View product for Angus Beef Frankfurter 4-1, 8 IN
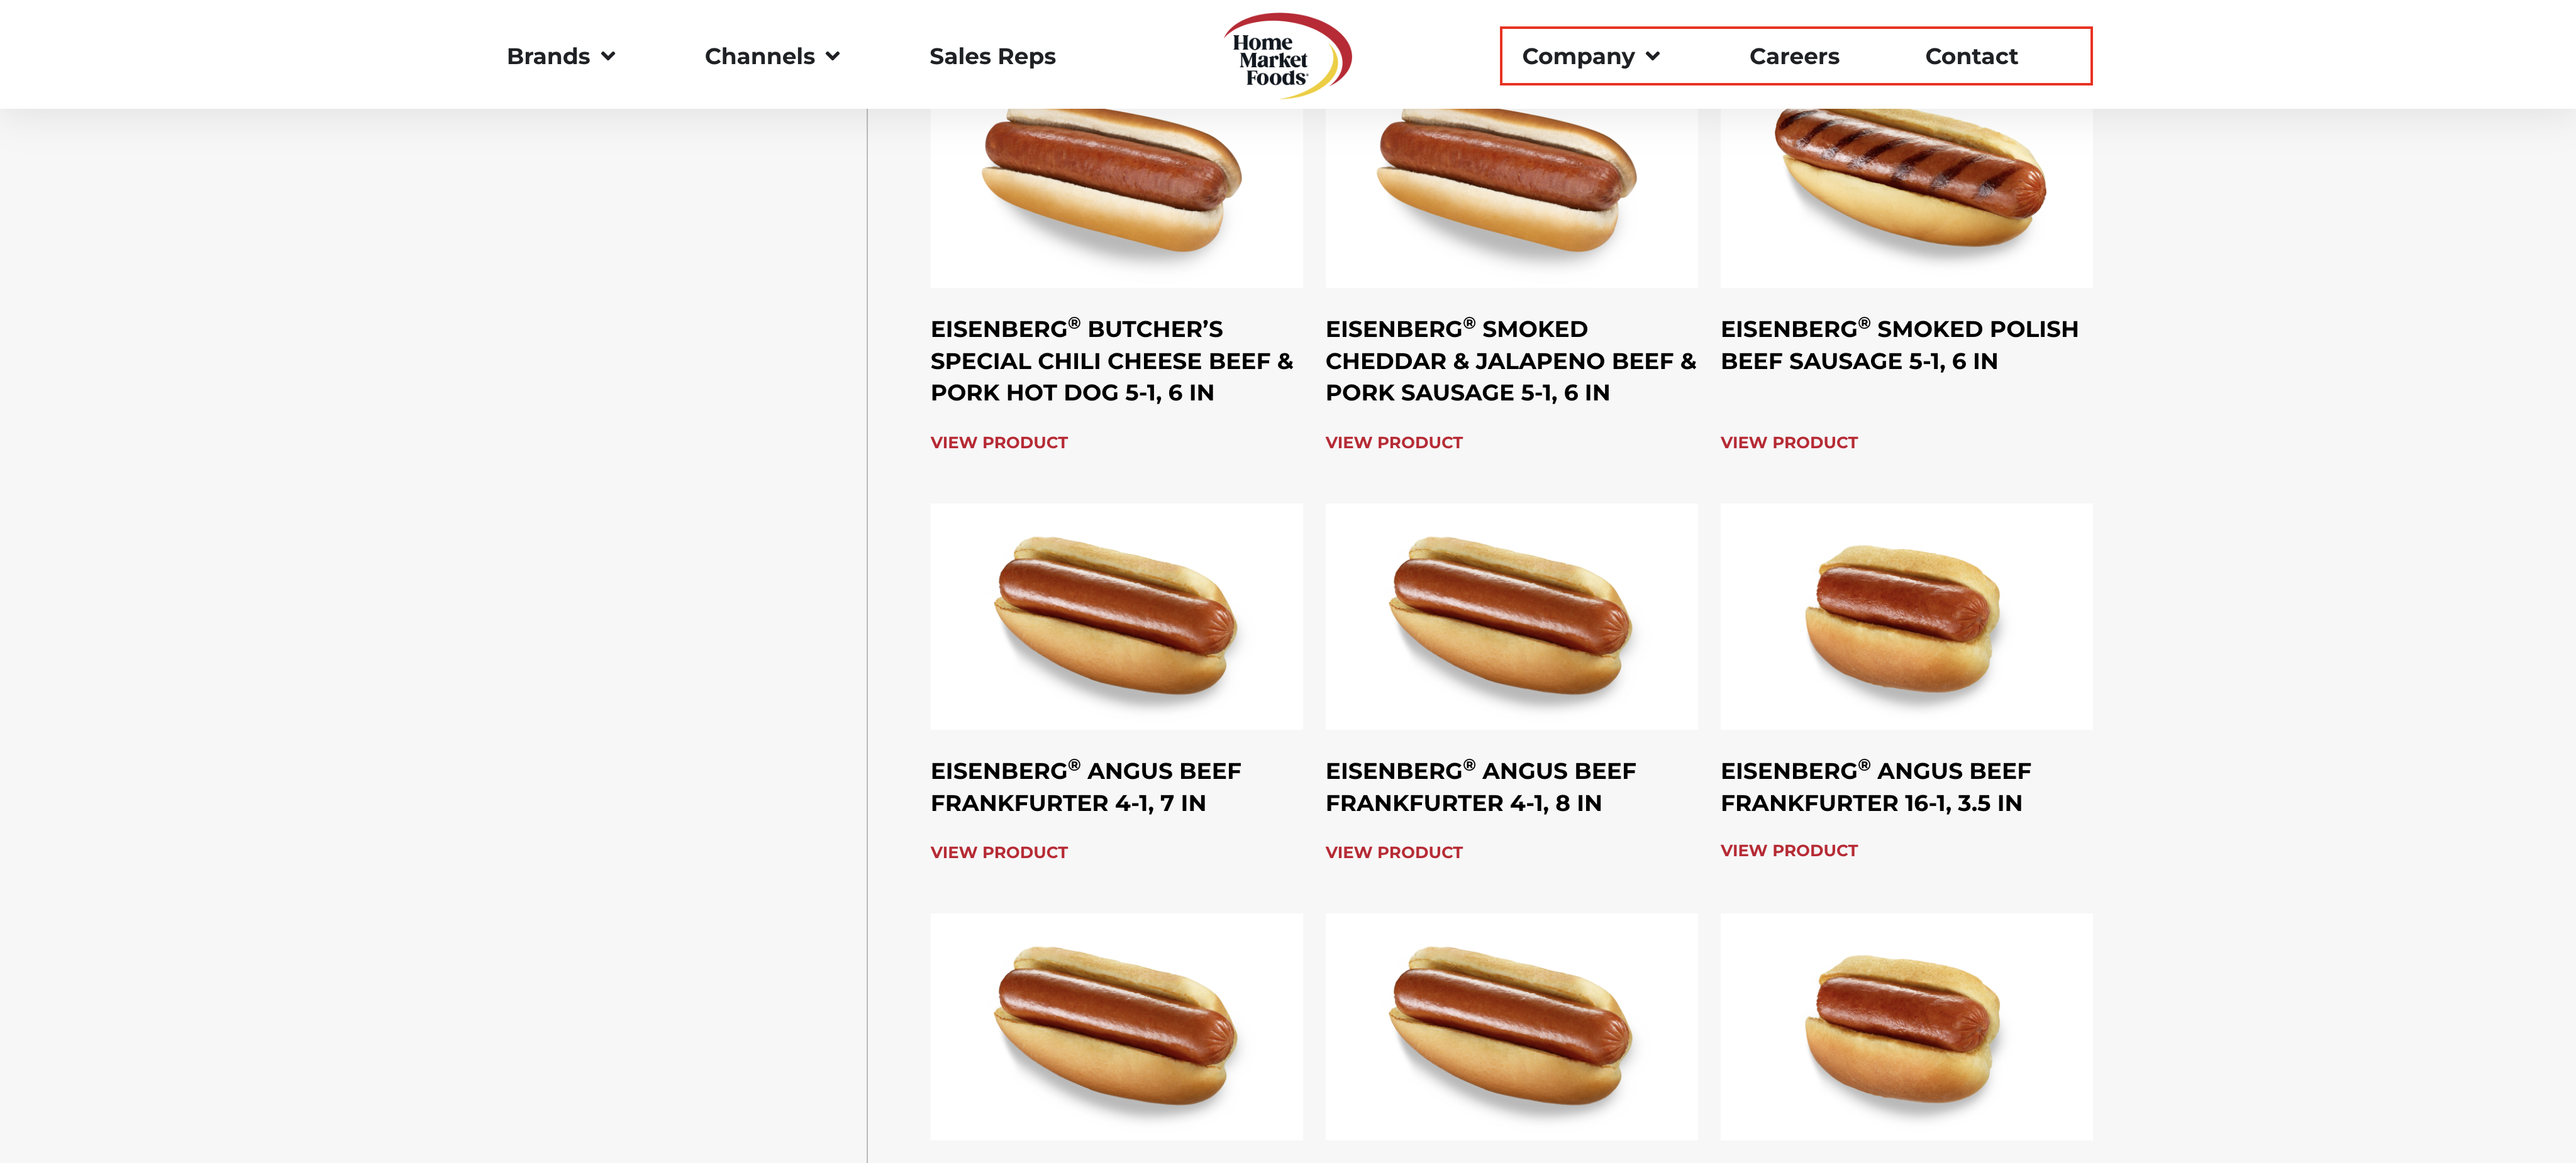 pos(1394,852)
